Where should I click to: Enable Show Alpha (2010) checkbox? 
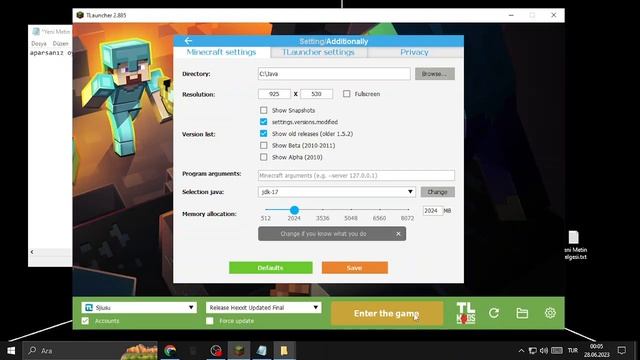tap(264, 157)
